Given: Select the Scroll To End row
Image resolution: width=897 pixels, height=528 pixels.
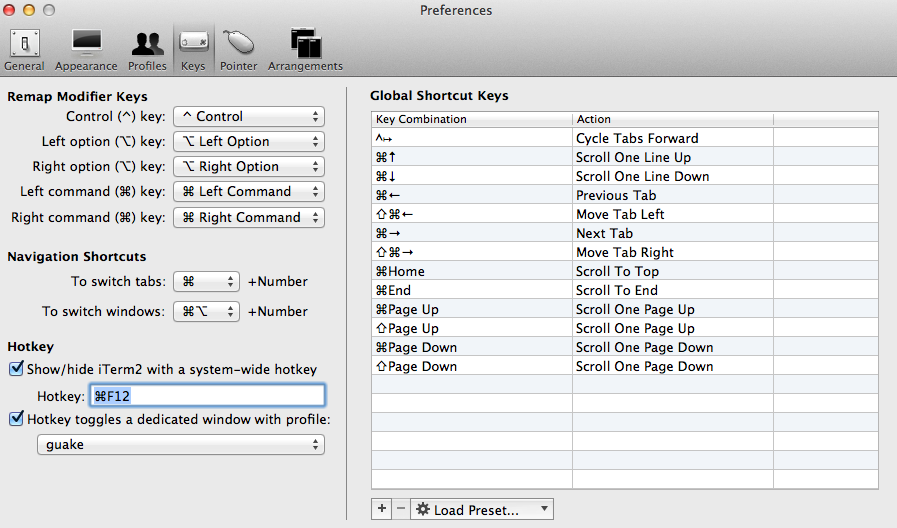Looking at the screenshot, I should tap(625, 289).
